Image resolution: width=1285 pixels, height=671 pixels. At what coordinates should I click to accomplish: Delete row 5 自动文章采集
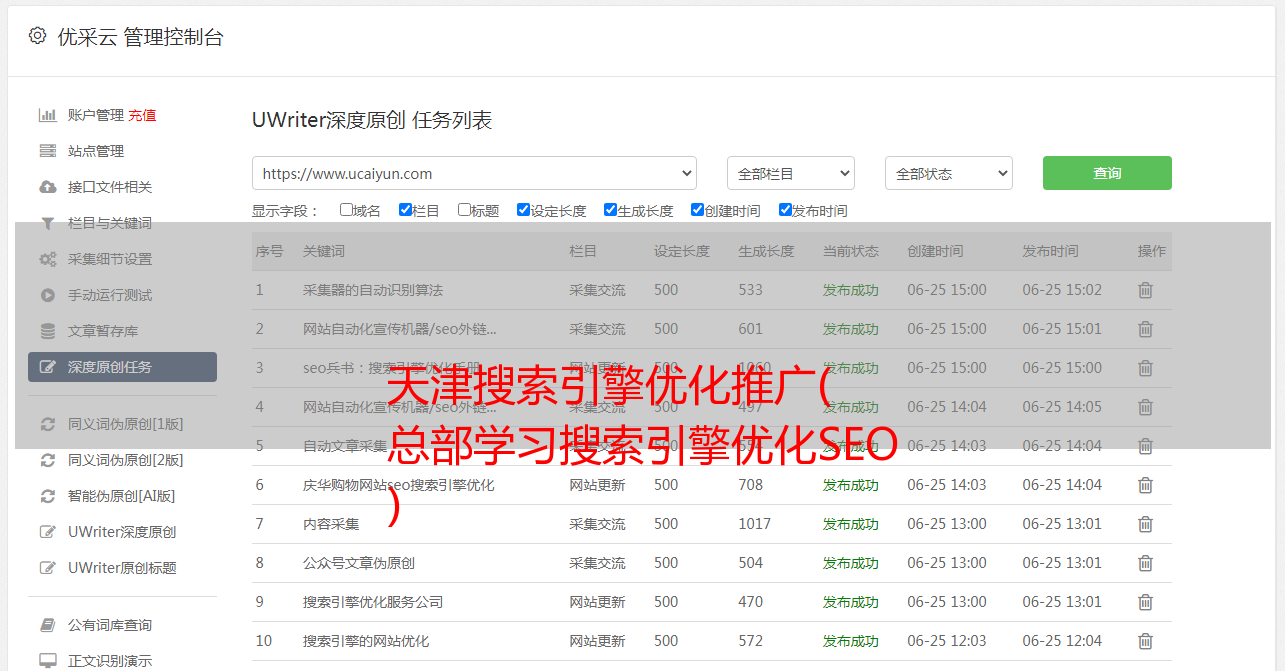point(1145,446)
